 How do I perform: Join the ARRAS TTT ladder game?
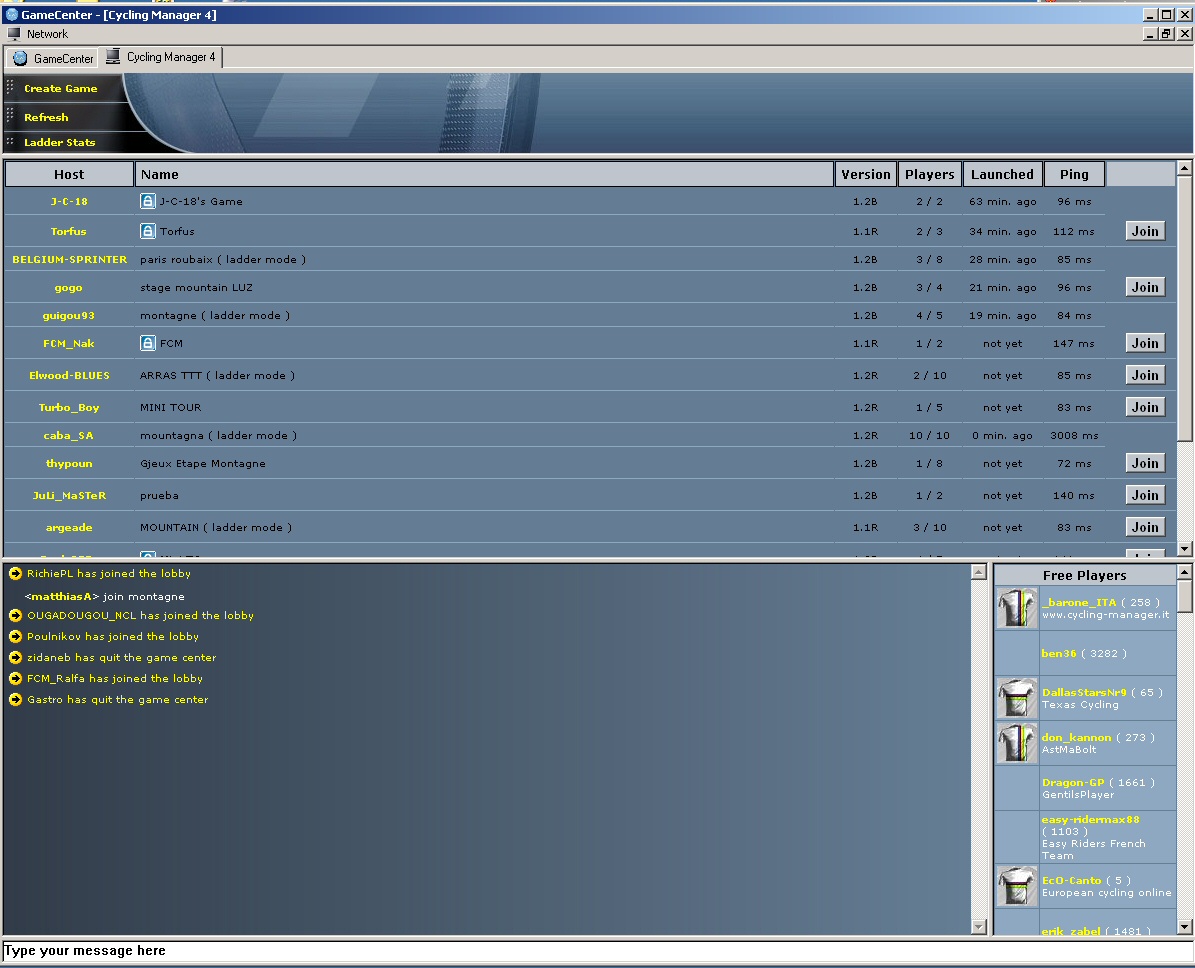(x=1145, y=375)
